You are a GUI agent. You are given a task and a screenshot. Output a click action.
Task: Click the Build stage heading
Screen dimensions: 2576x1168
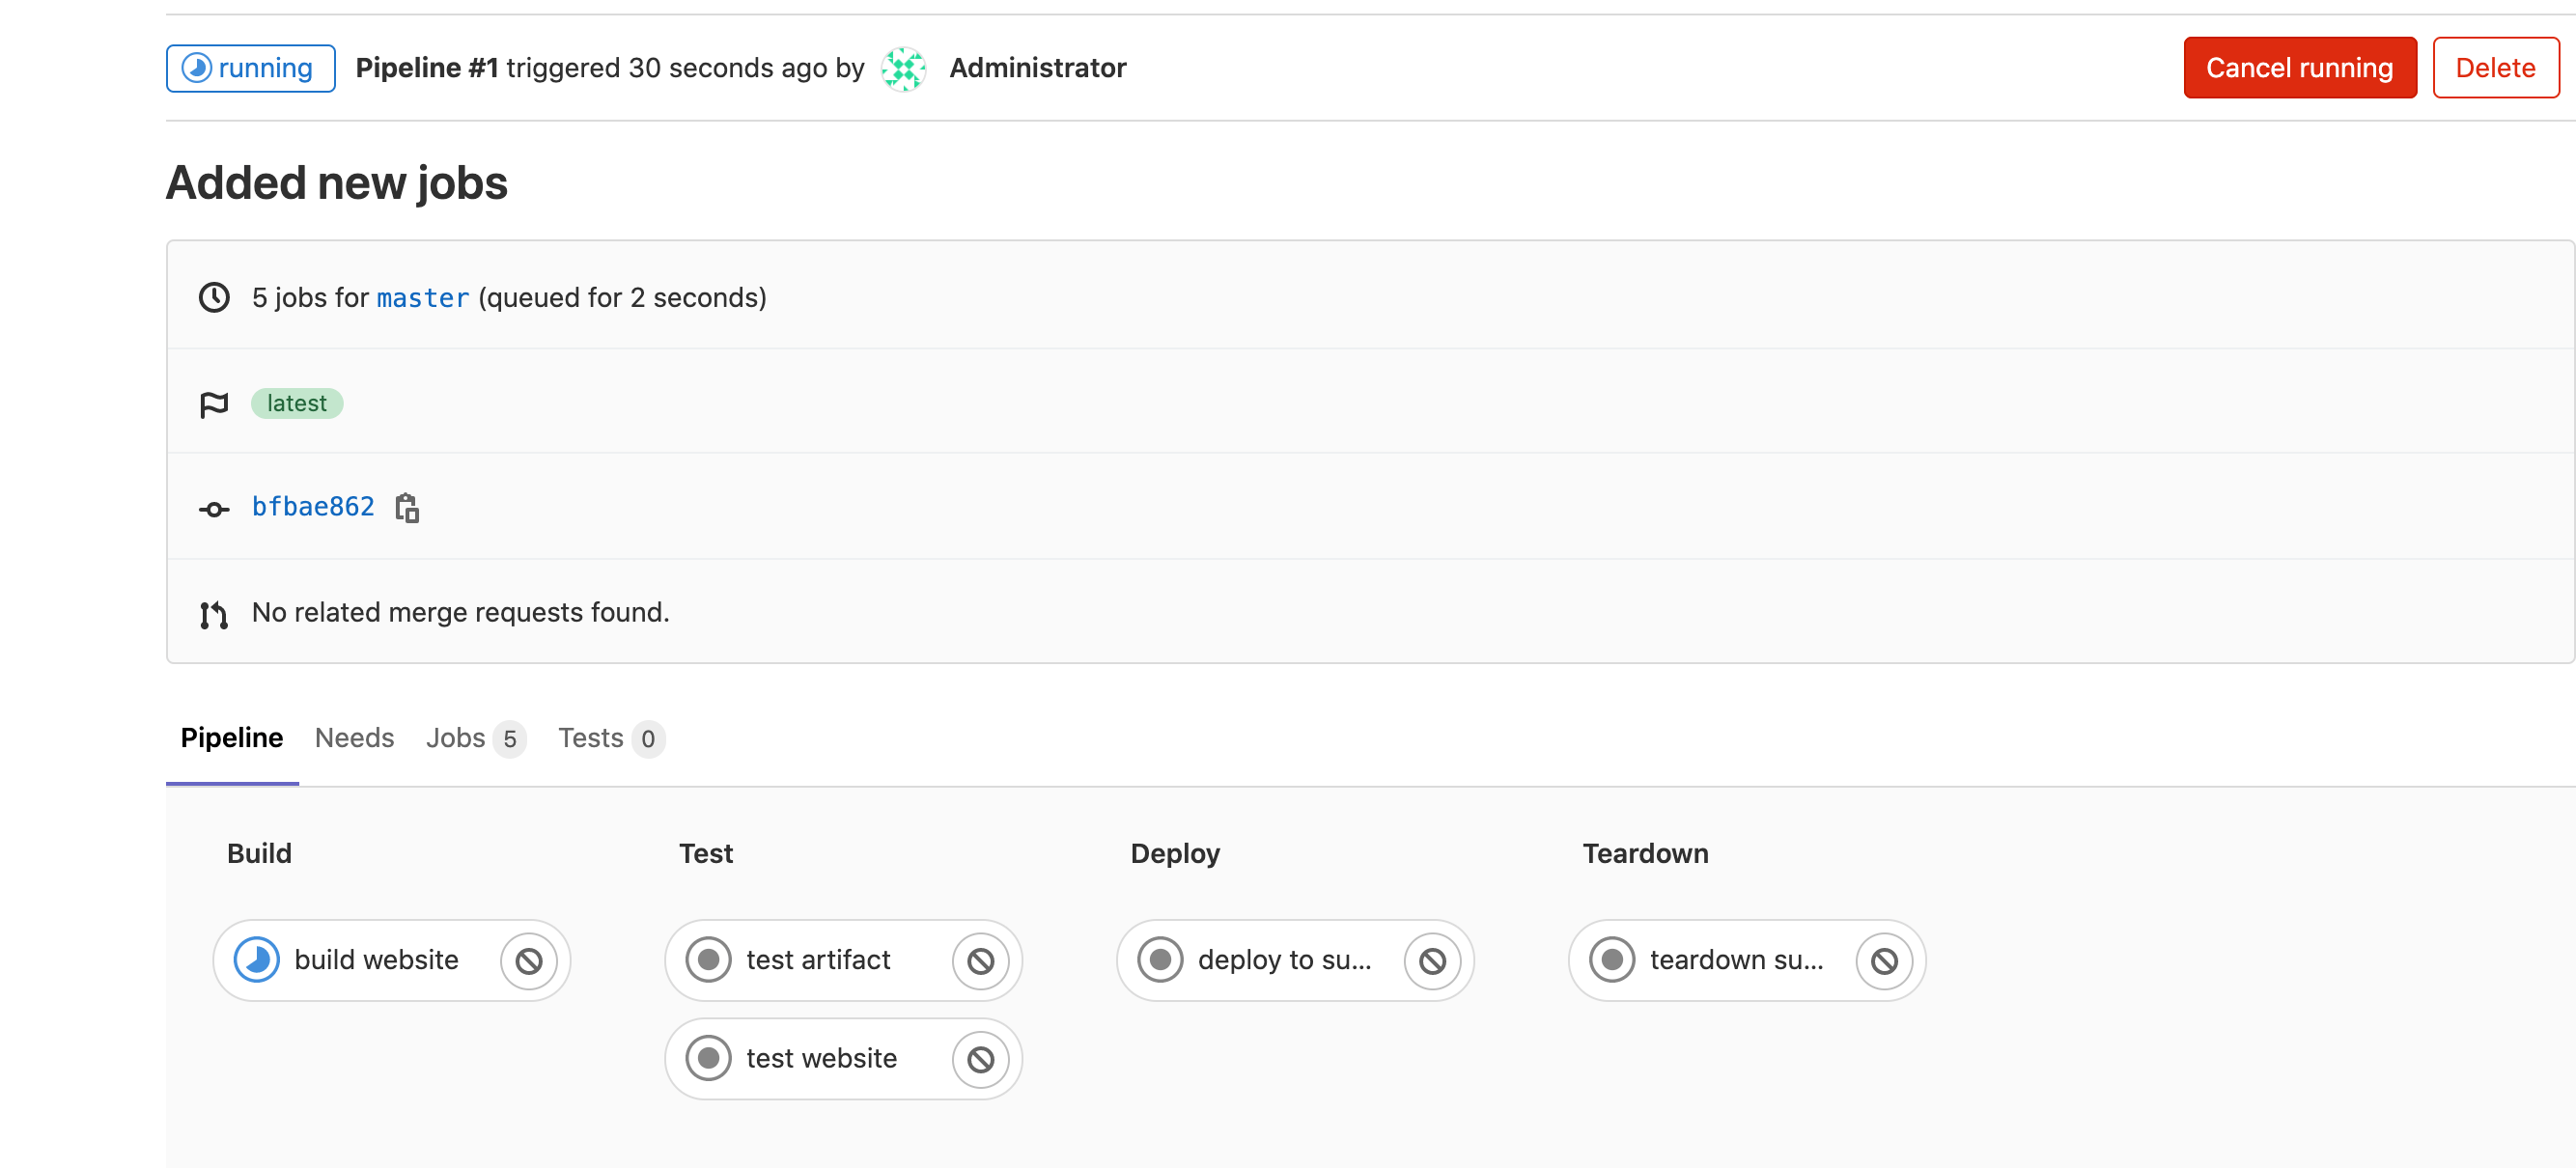point(259,853)
